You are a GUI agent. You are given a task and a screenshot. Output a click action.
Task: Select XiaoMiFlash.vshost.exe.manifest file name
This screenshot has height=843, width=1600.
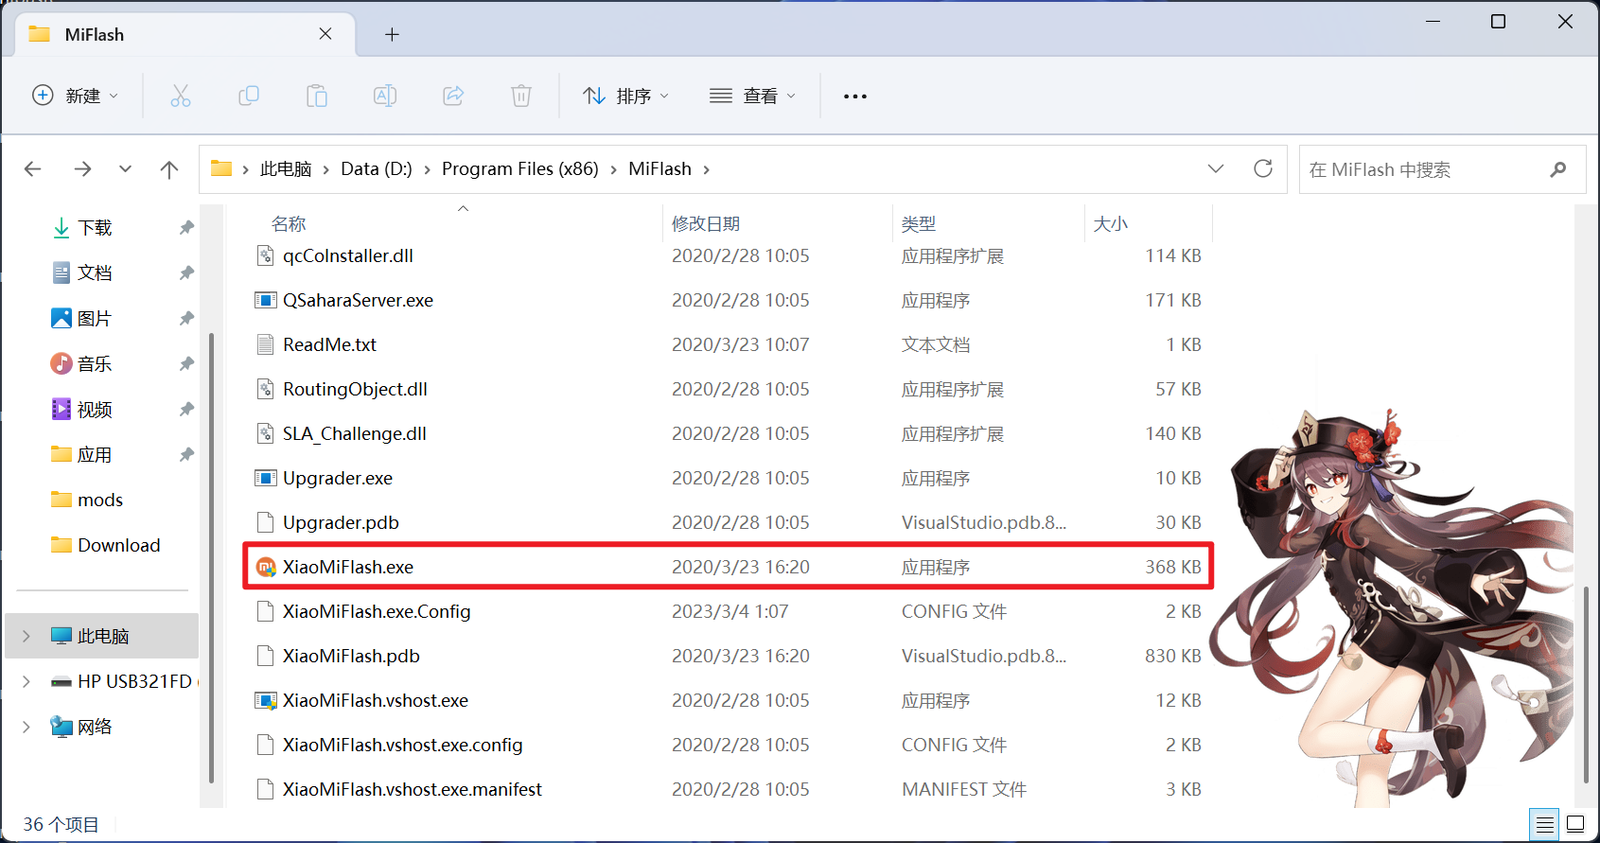pos(412,790)
